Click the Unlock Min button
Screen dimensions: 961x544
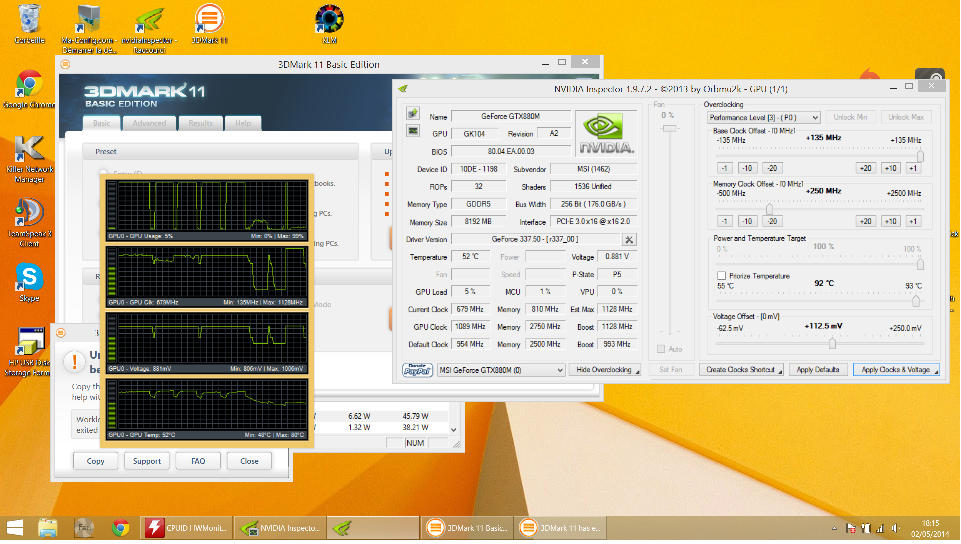pyautogui.click(x=850, y=118)
